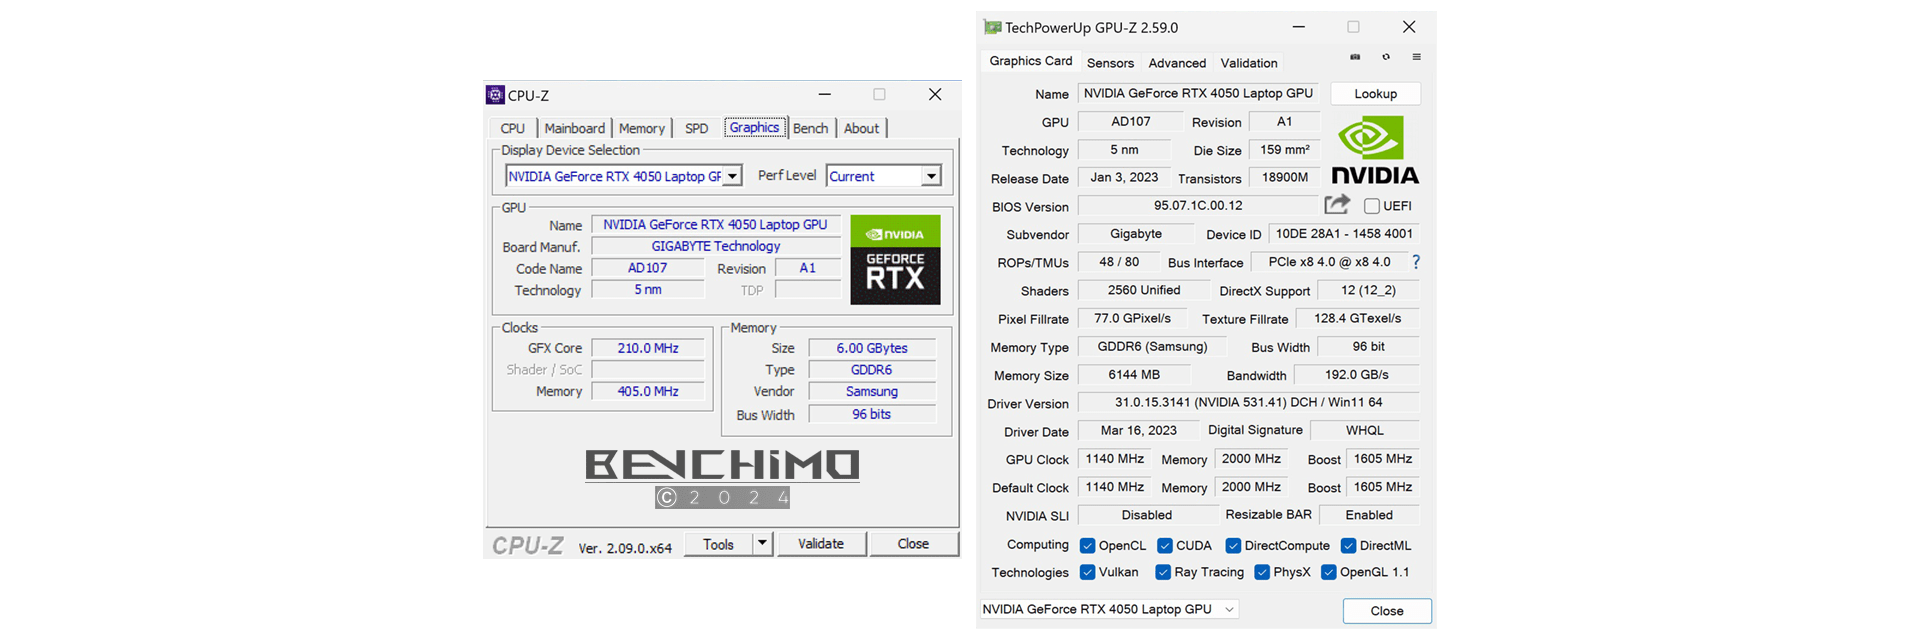Click the GDDR6 (Samsung) memory type value
Image resolution: width=1920 pixels, height=640 pixels.
pos(1152,346)
